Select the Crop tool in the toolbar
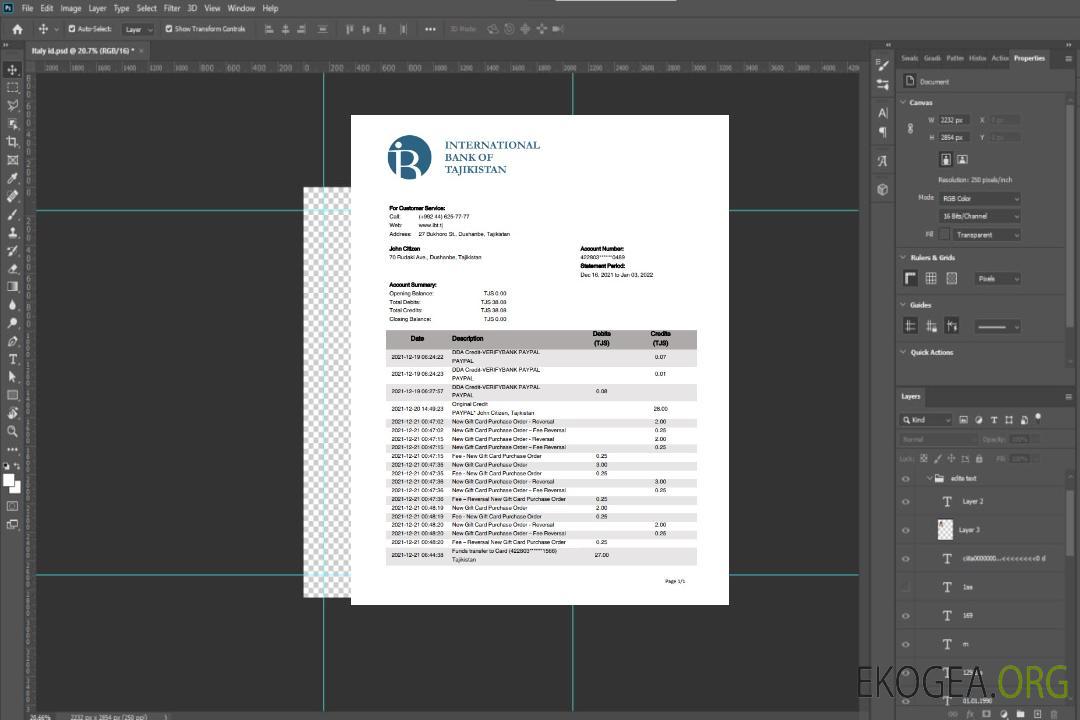The height and width of the screenshot is (720, 1080). (x=13, y=142)
